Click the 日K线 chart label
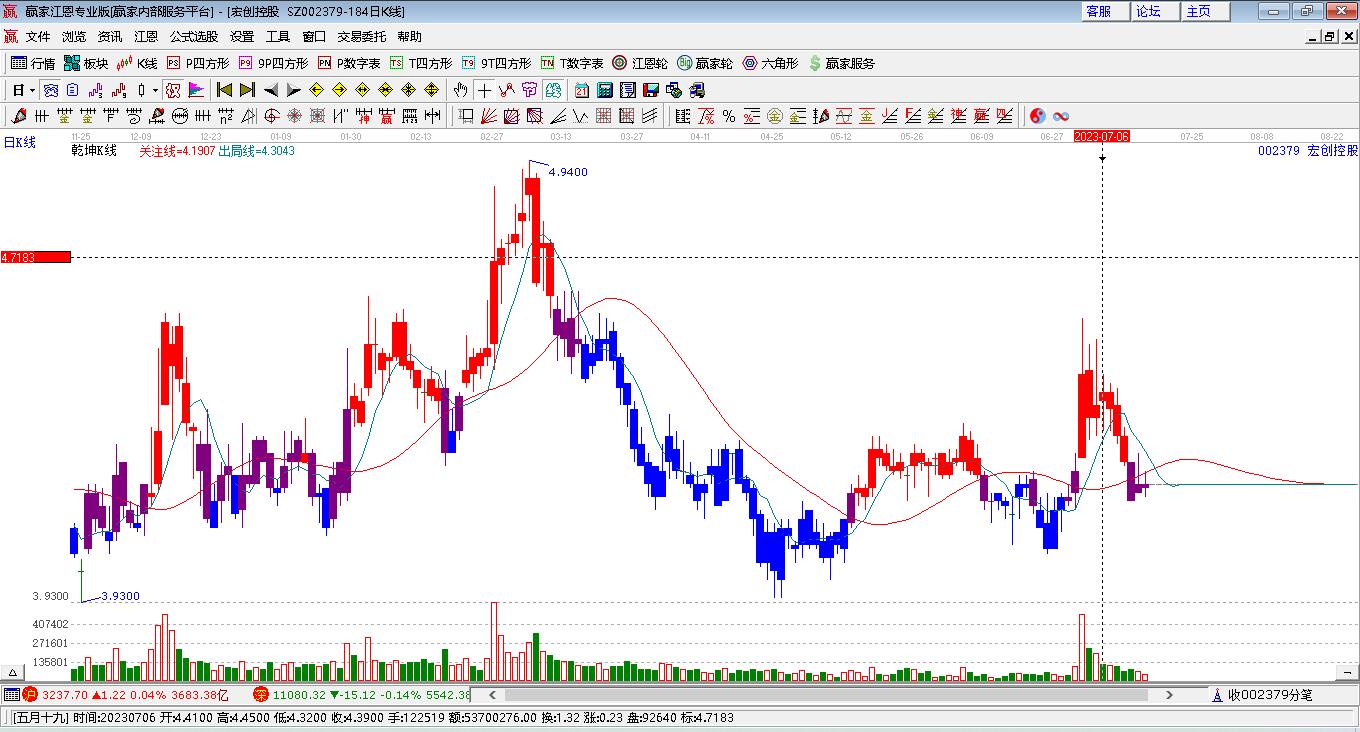This screenshot has height=732, width=1360. (20, 143)
